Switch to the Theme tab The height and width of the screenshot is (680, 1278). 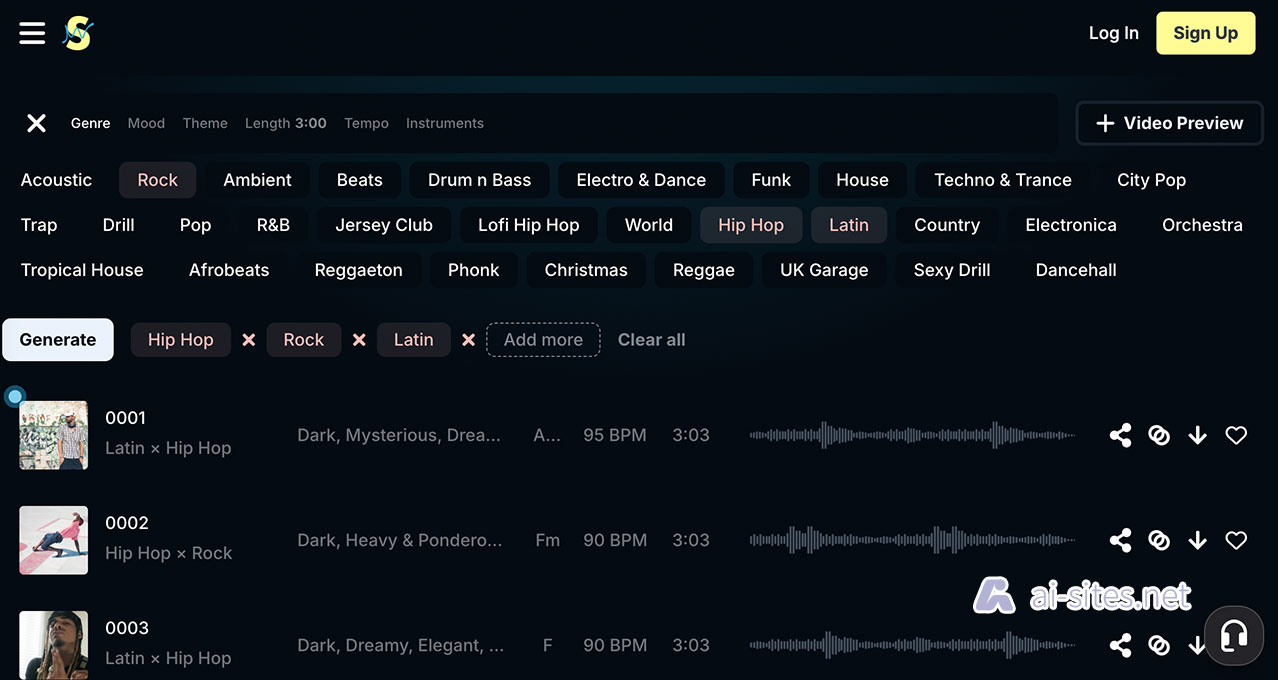coord(205,123)
